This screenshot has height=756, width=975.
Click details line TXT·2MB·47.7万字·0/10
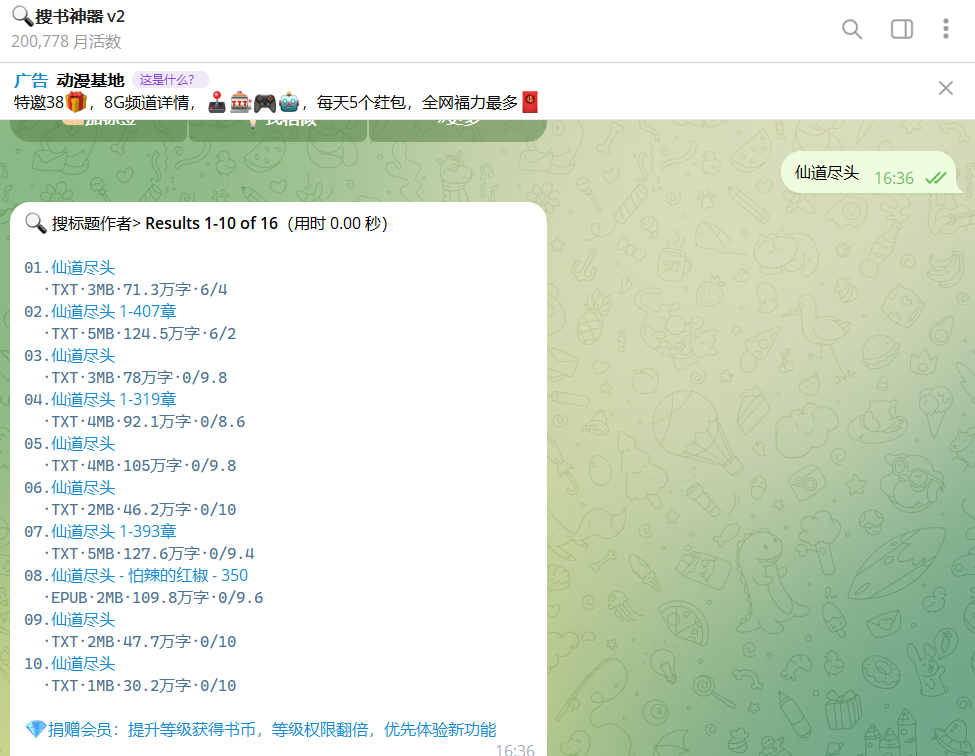[x=140, y=642]
